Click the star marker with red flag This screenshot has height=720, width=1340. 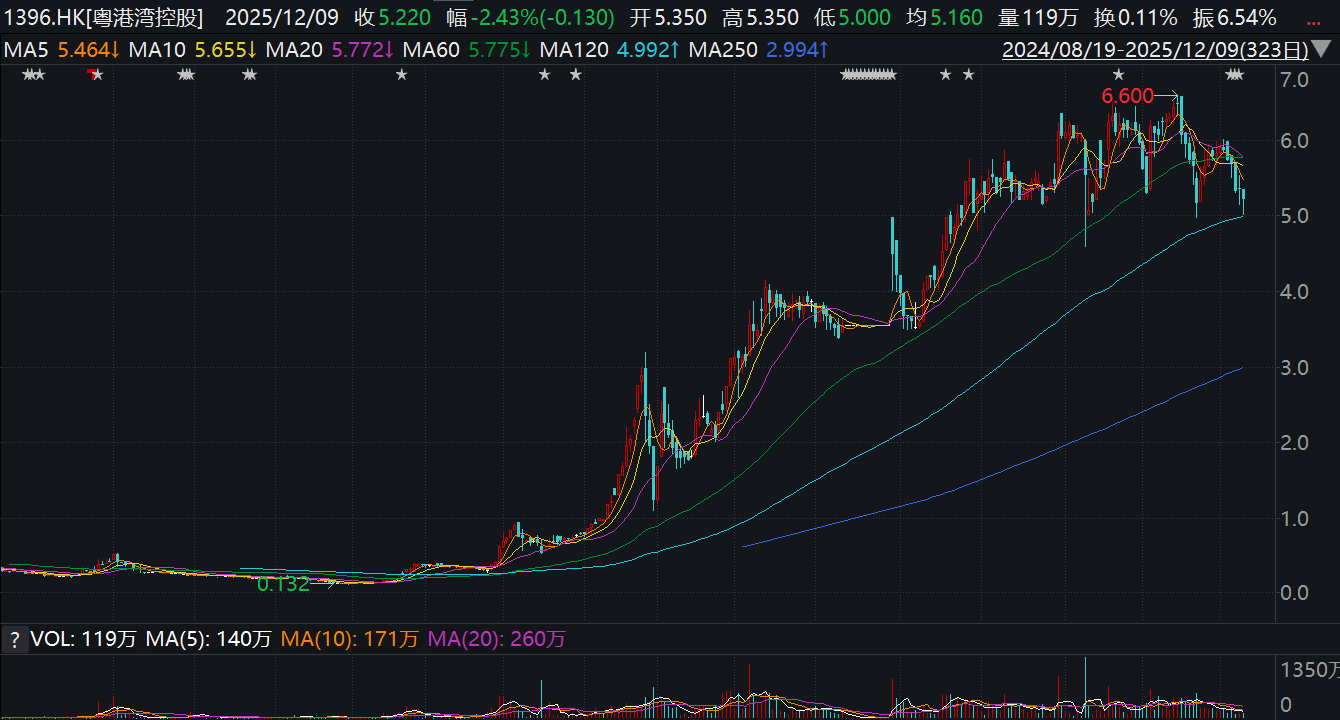pos(95,75)
